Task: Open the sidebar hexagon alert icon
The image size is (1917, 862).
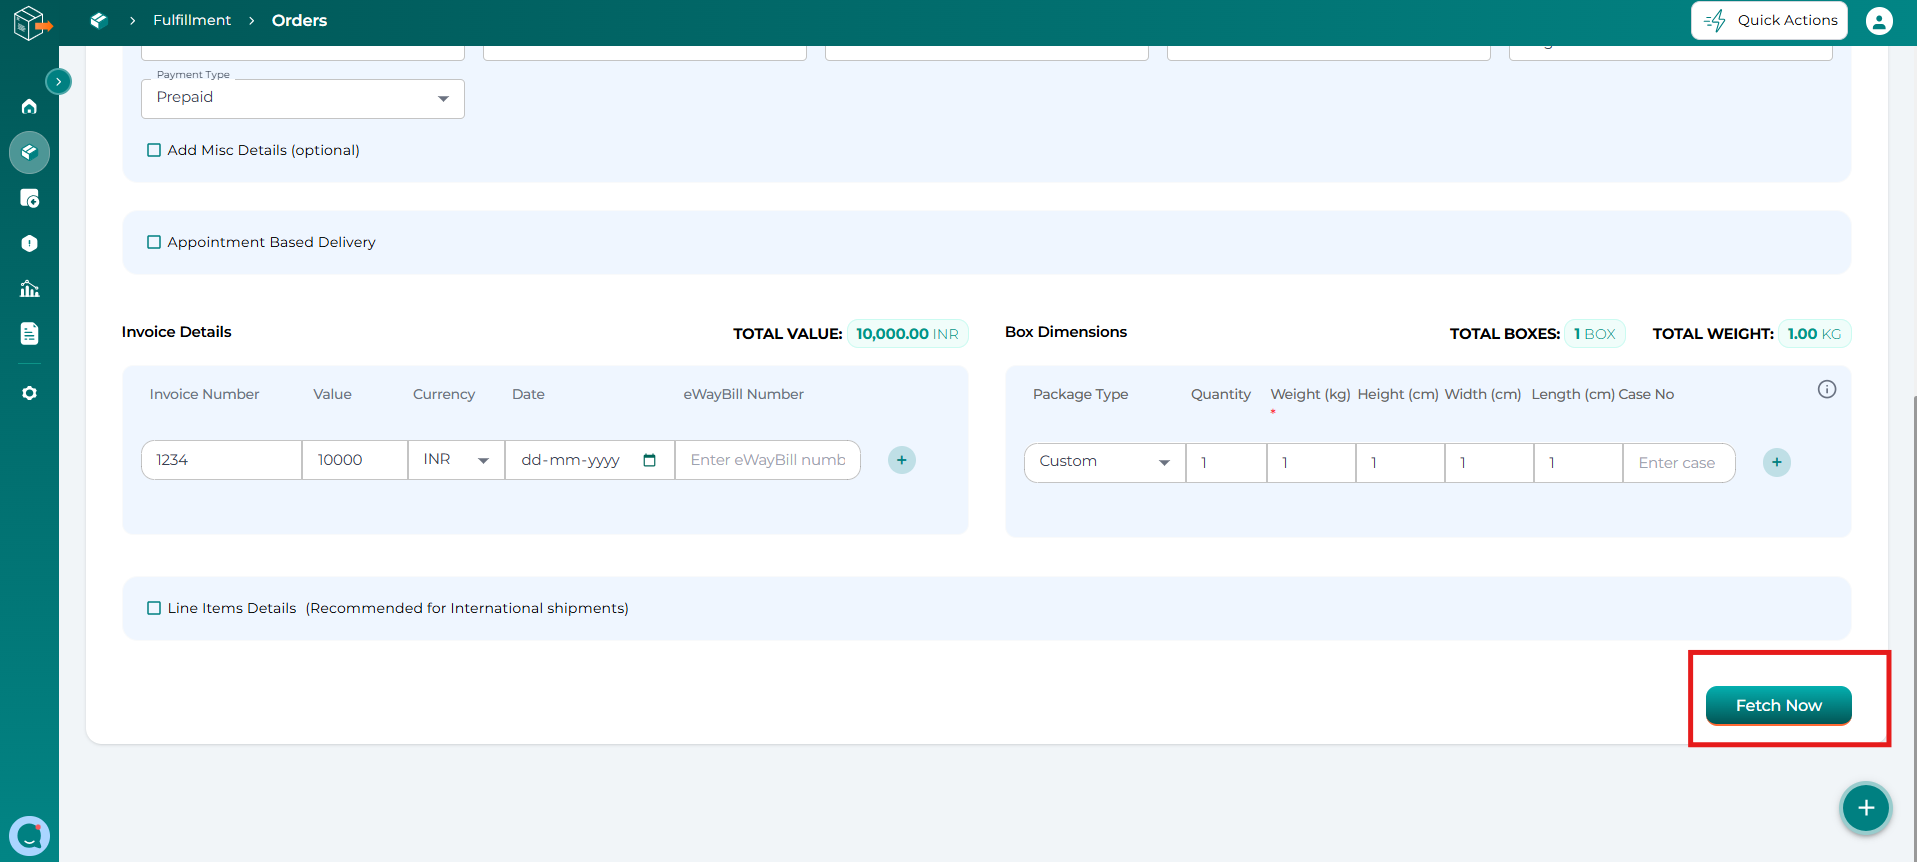Action: (x=29, y=243)
